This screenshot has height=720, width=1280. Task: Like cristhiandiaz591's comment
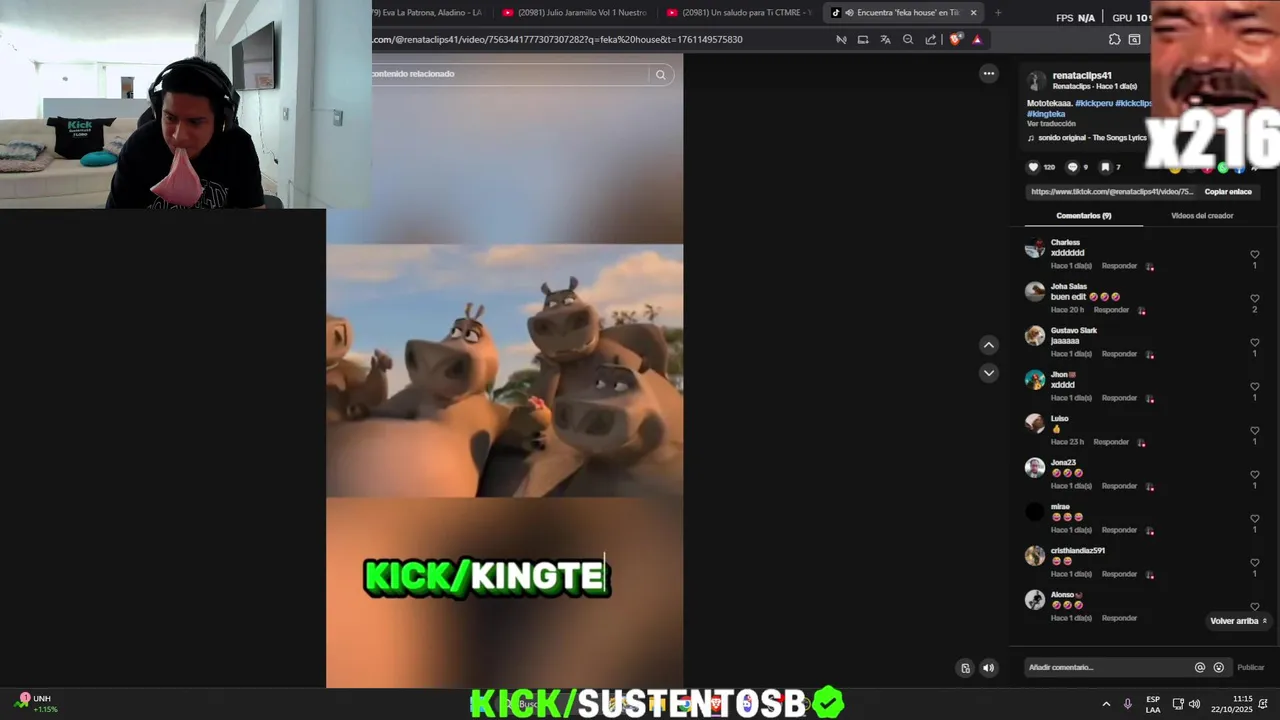pos(1255,563)
